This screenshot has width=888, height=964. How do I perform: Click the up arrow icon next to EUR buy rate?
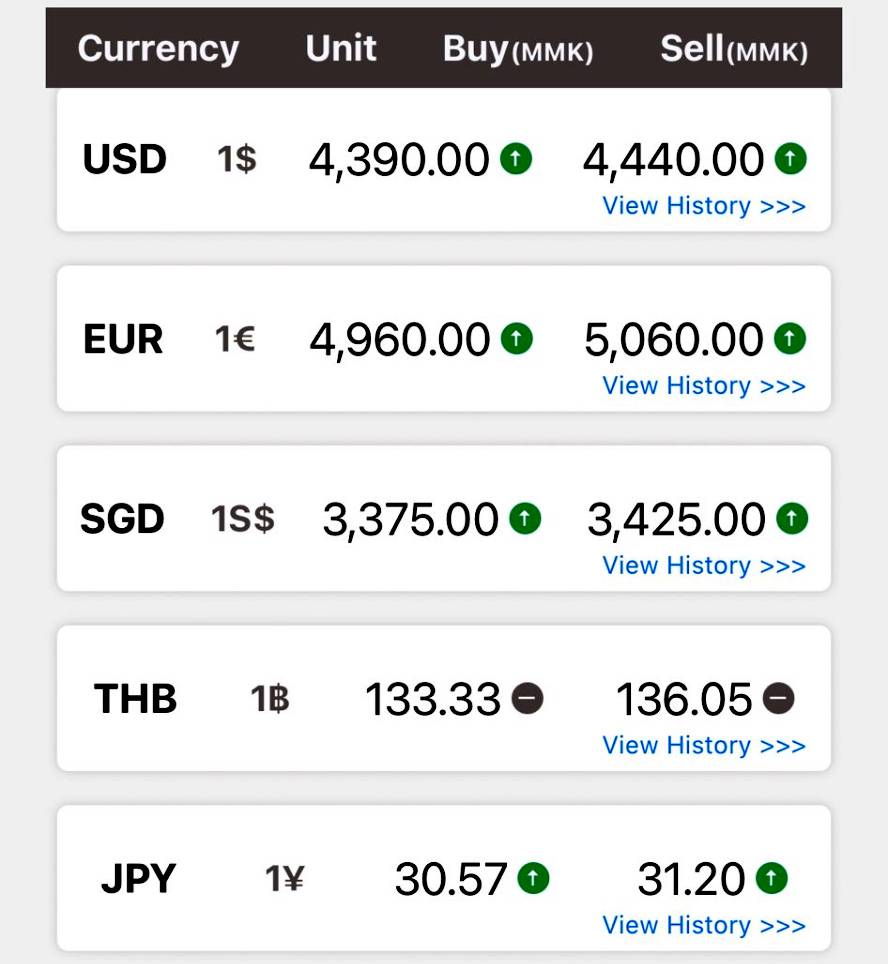pyautogui.click(x=516, y=338)
